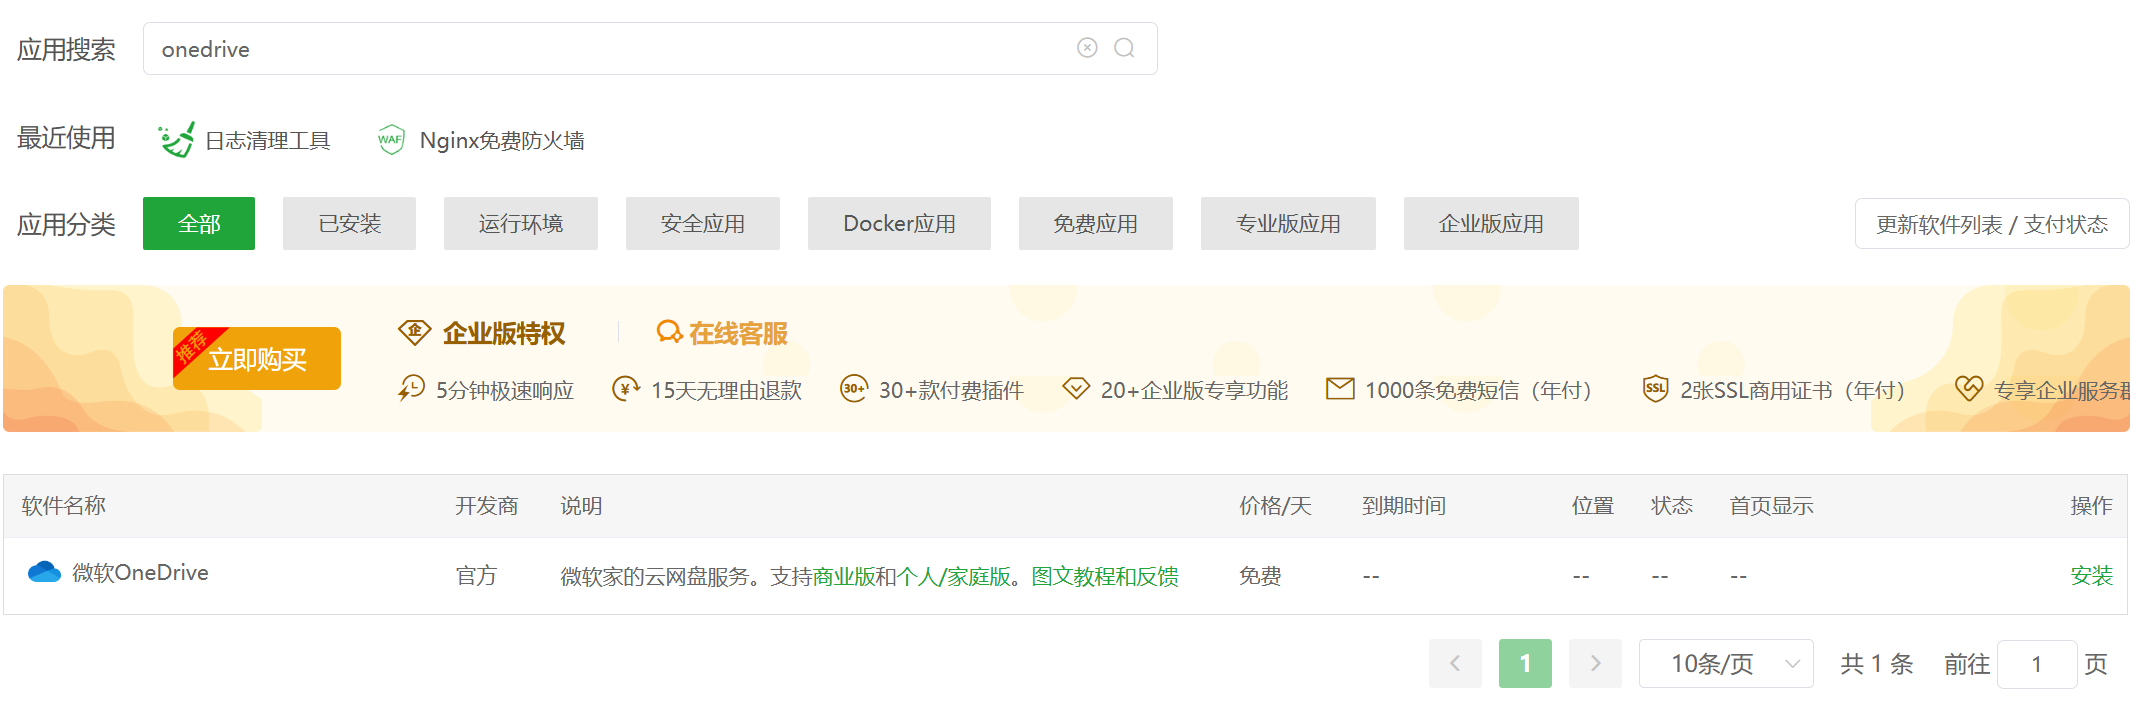The height and width of the screenshot is (716, 2148).
Task: Click the 微软OneDrive software name
Action: coord(140,572)
